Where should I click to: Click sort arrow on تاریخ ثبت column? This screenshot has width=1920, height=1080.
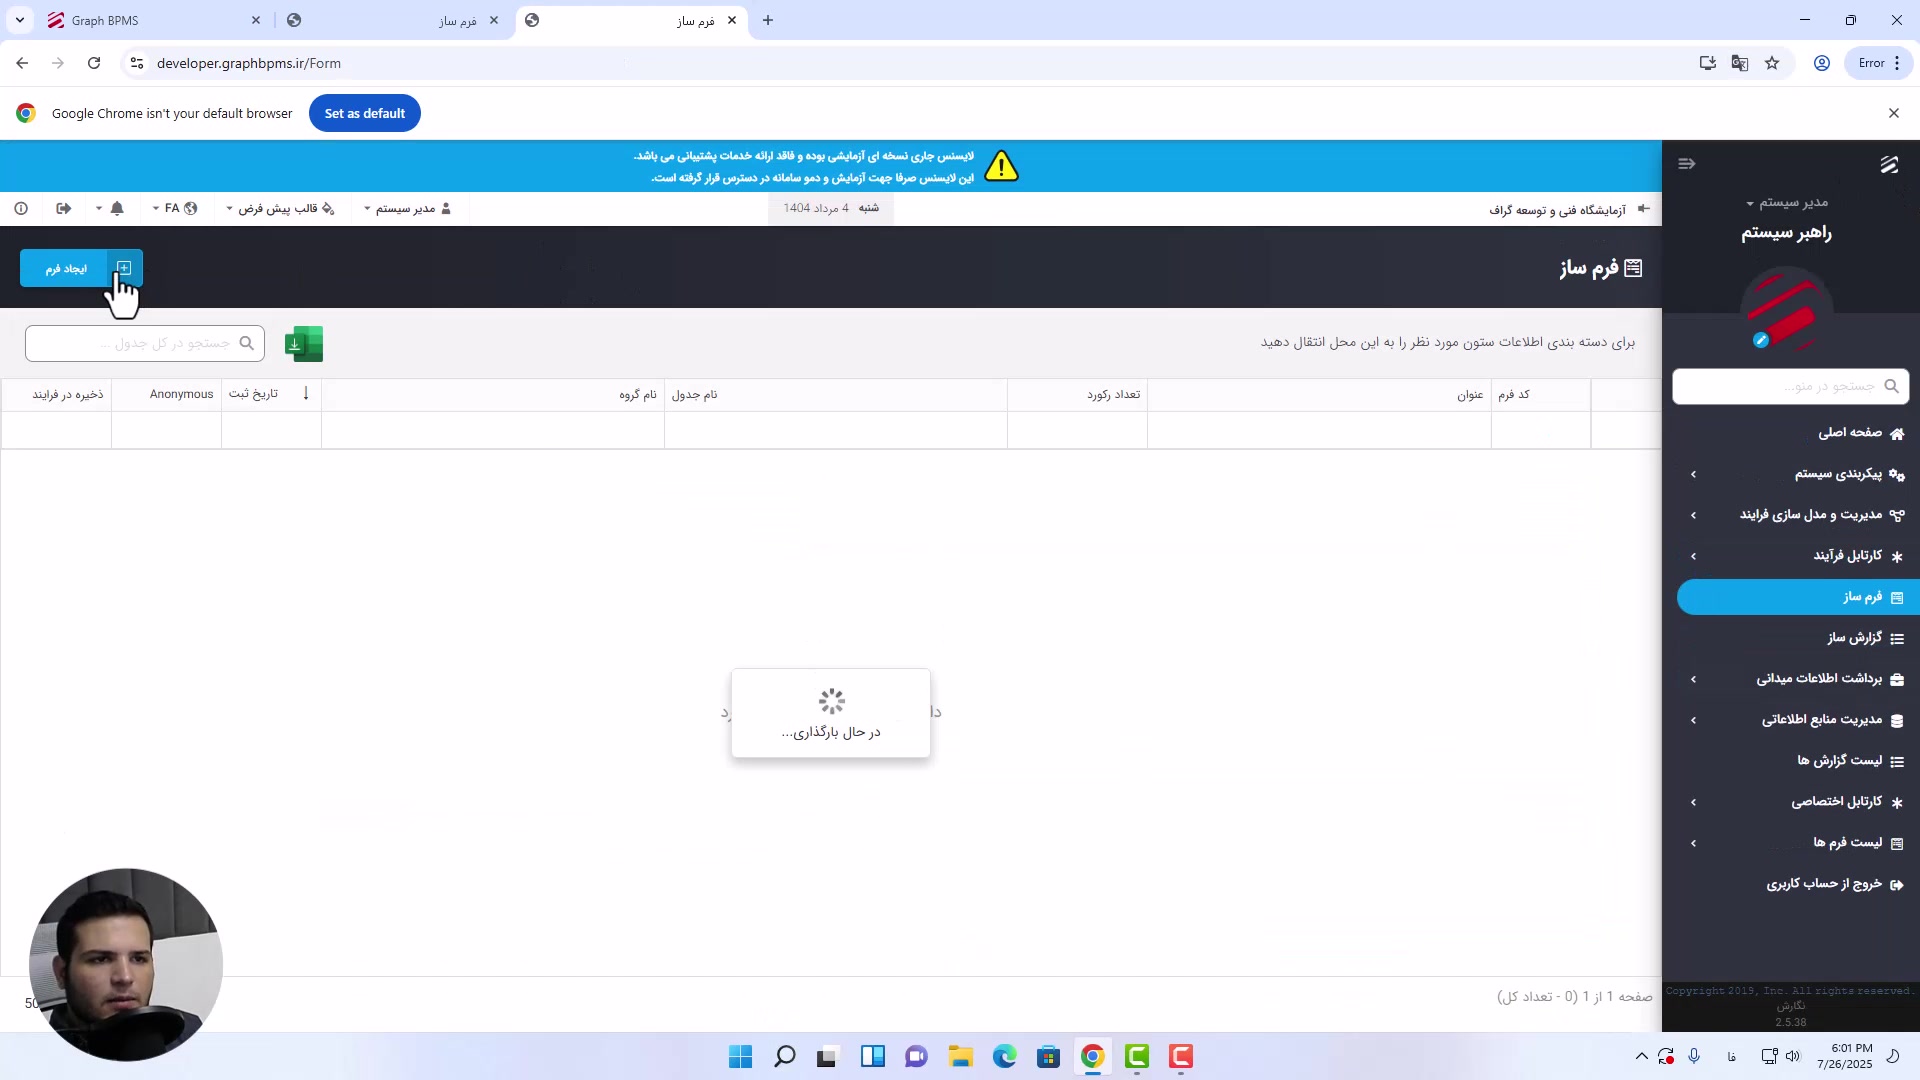306,394
